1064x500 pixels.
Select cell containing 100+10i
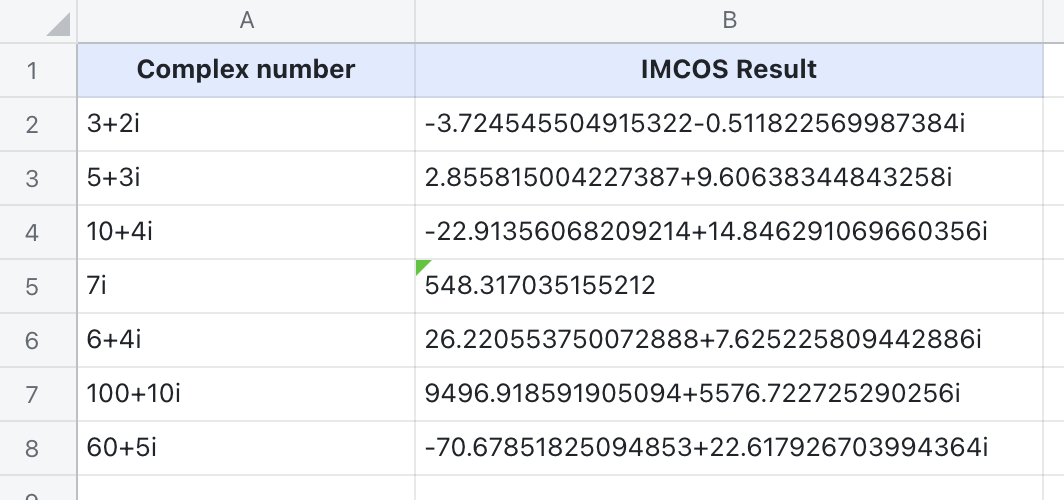pyautogui.click(x=246, y=394)
